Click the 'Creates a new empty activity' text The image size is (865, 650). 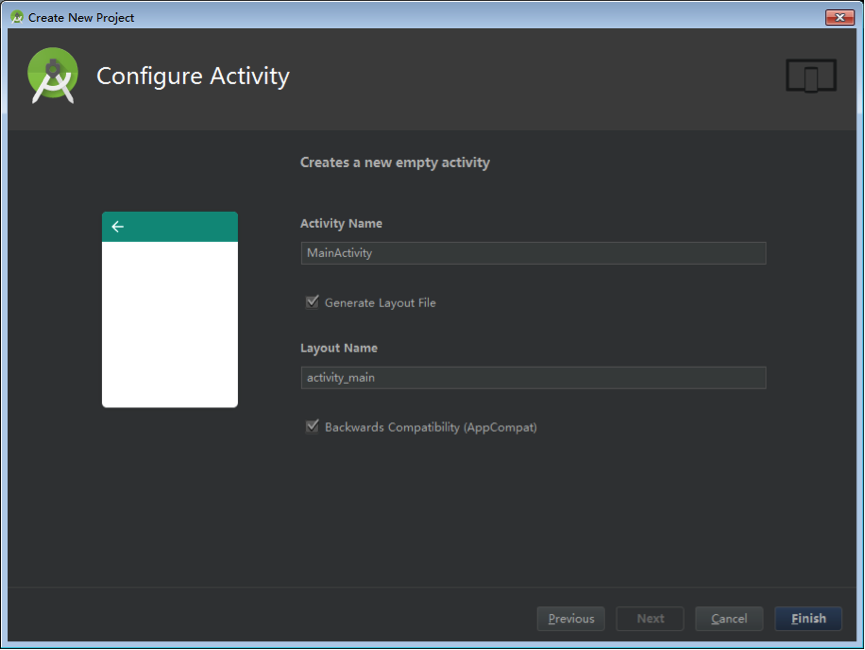pos(395,163)
